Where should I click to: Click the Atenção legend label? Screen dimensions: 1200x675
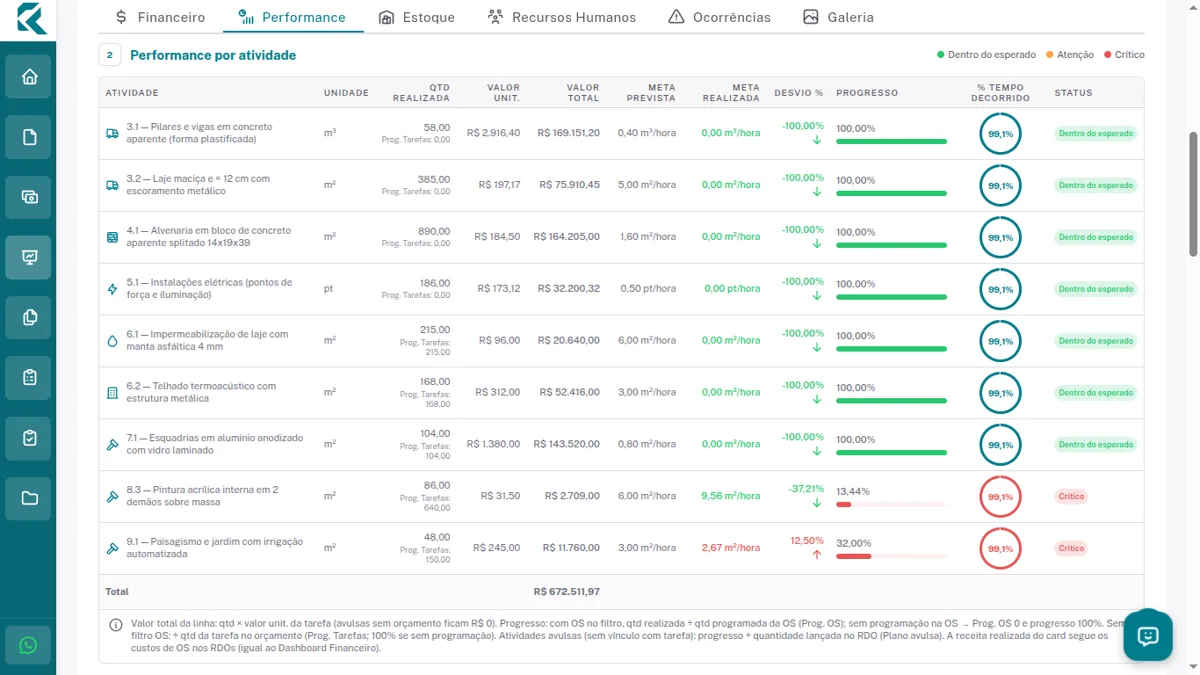[x=1075, y=55]
